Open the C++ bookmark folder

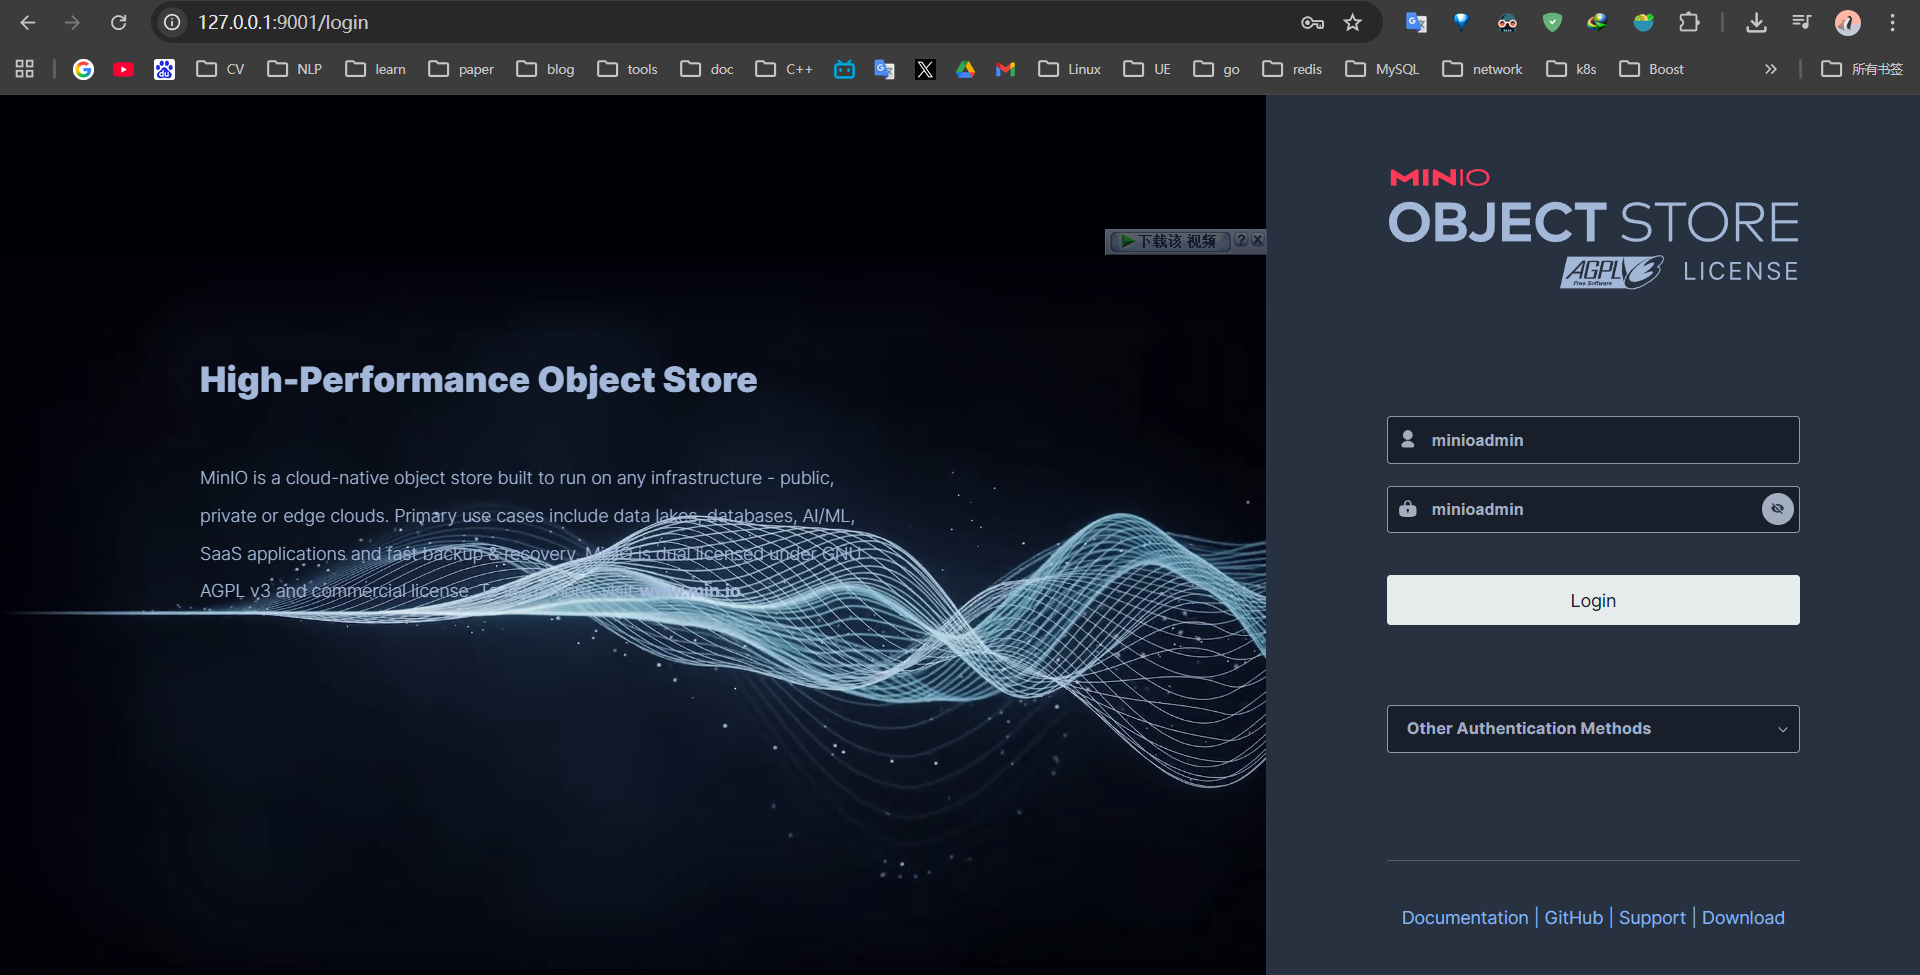785,69
